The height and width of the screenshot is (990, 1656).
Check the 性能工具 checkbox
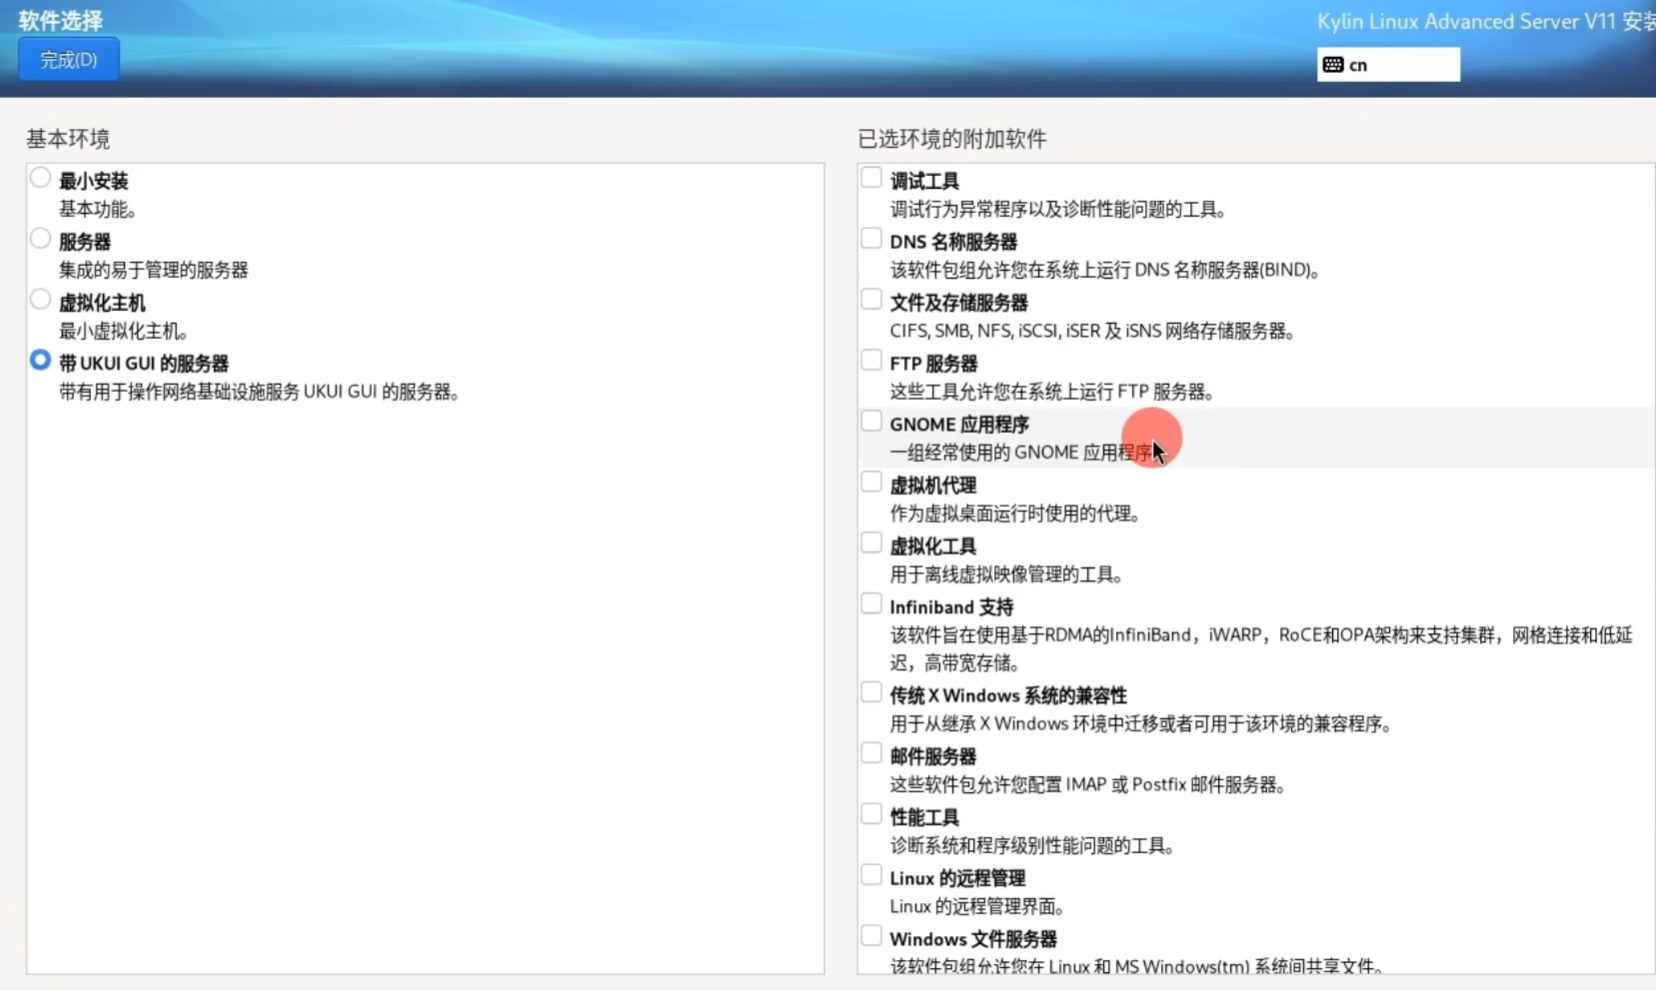tap(871, 815)
